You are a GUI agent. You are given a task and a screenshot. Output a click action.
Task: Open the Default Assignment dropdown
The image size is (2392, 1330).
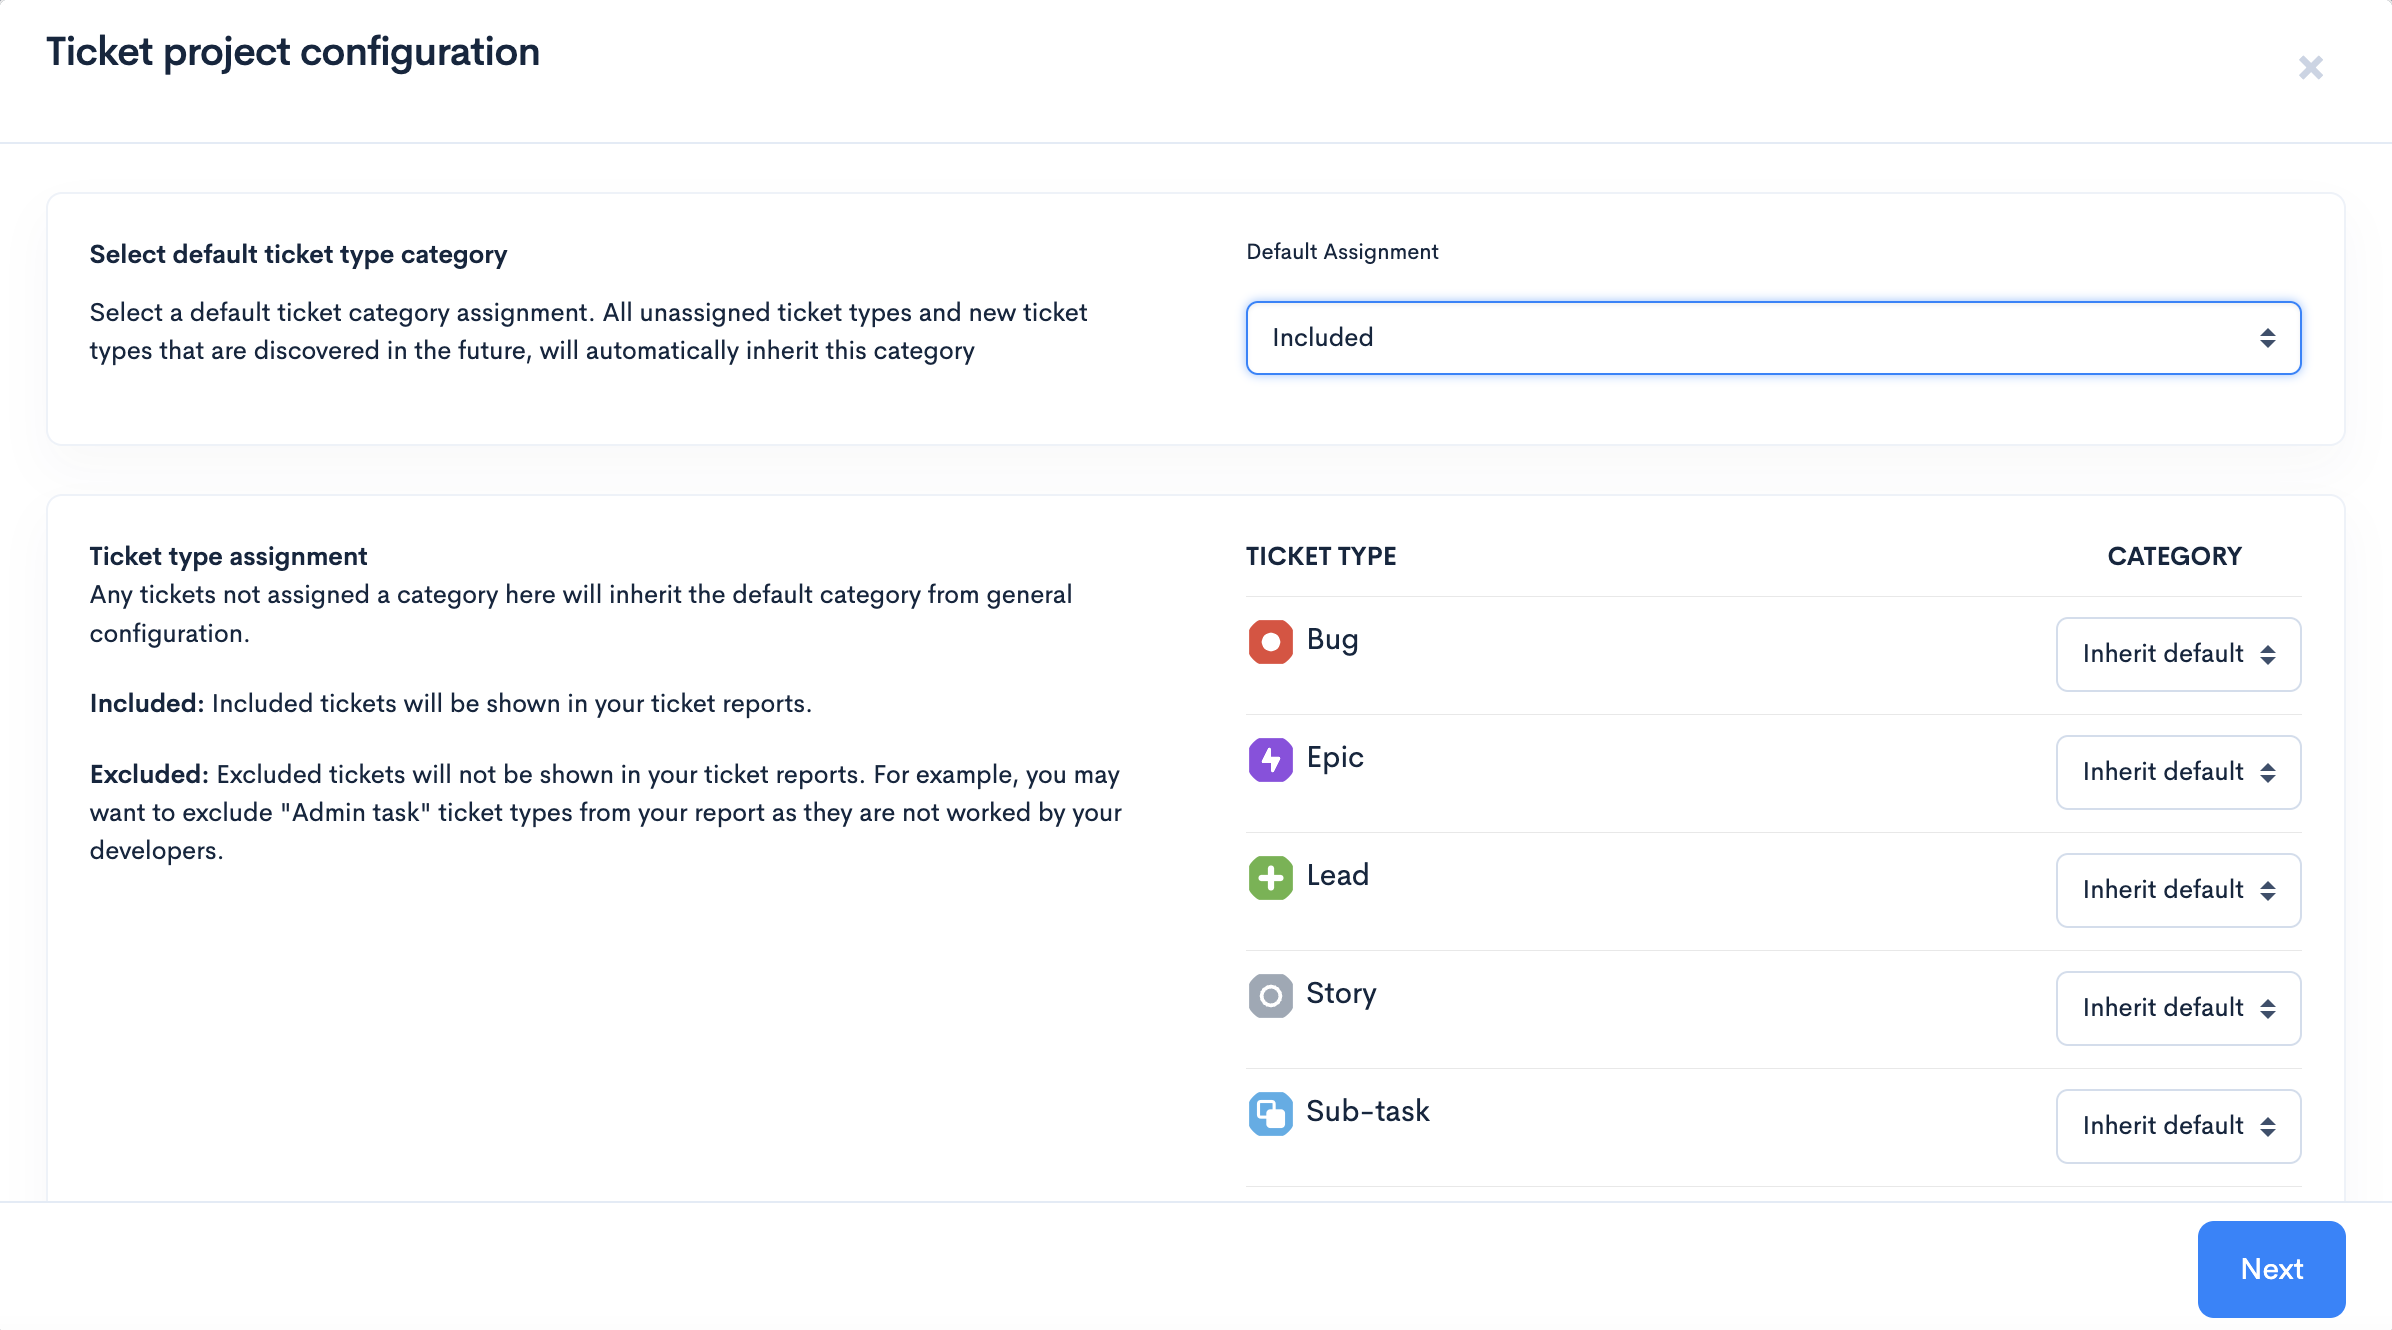(1772, 338)
